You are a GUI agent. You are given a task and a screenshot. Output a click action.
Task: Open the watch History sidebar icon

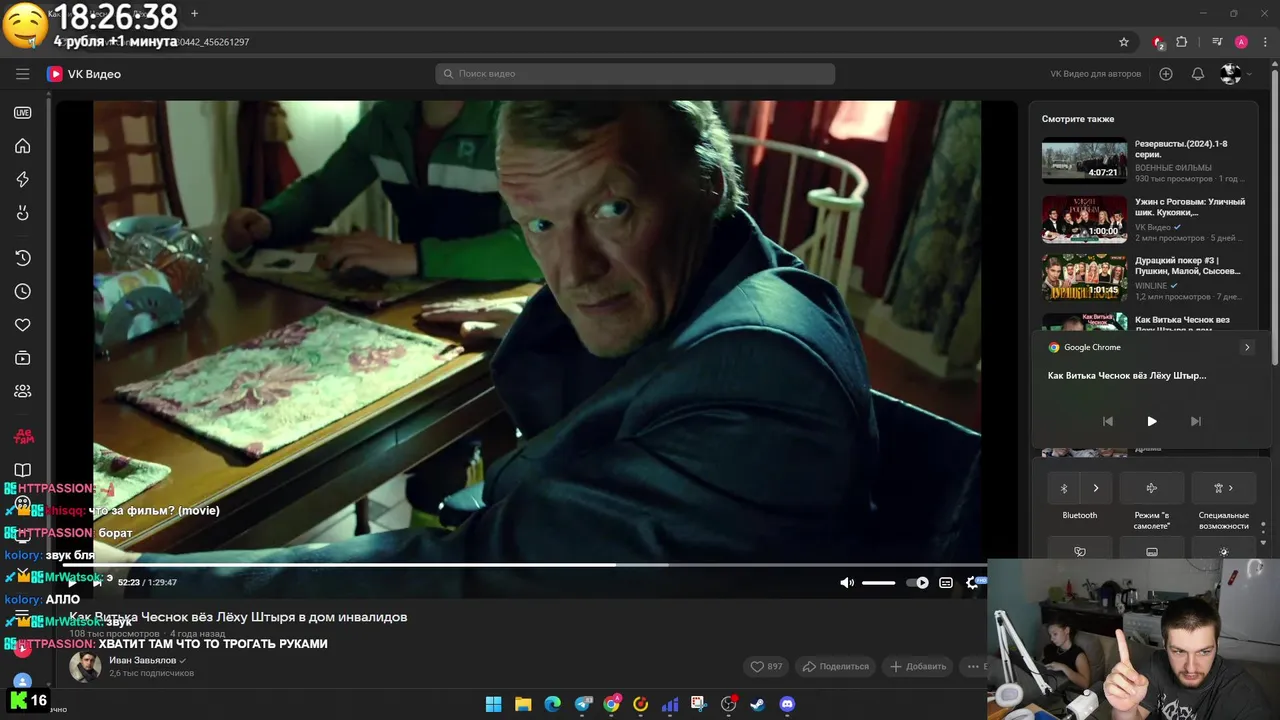pyautogui.click(x=22, y=258)
